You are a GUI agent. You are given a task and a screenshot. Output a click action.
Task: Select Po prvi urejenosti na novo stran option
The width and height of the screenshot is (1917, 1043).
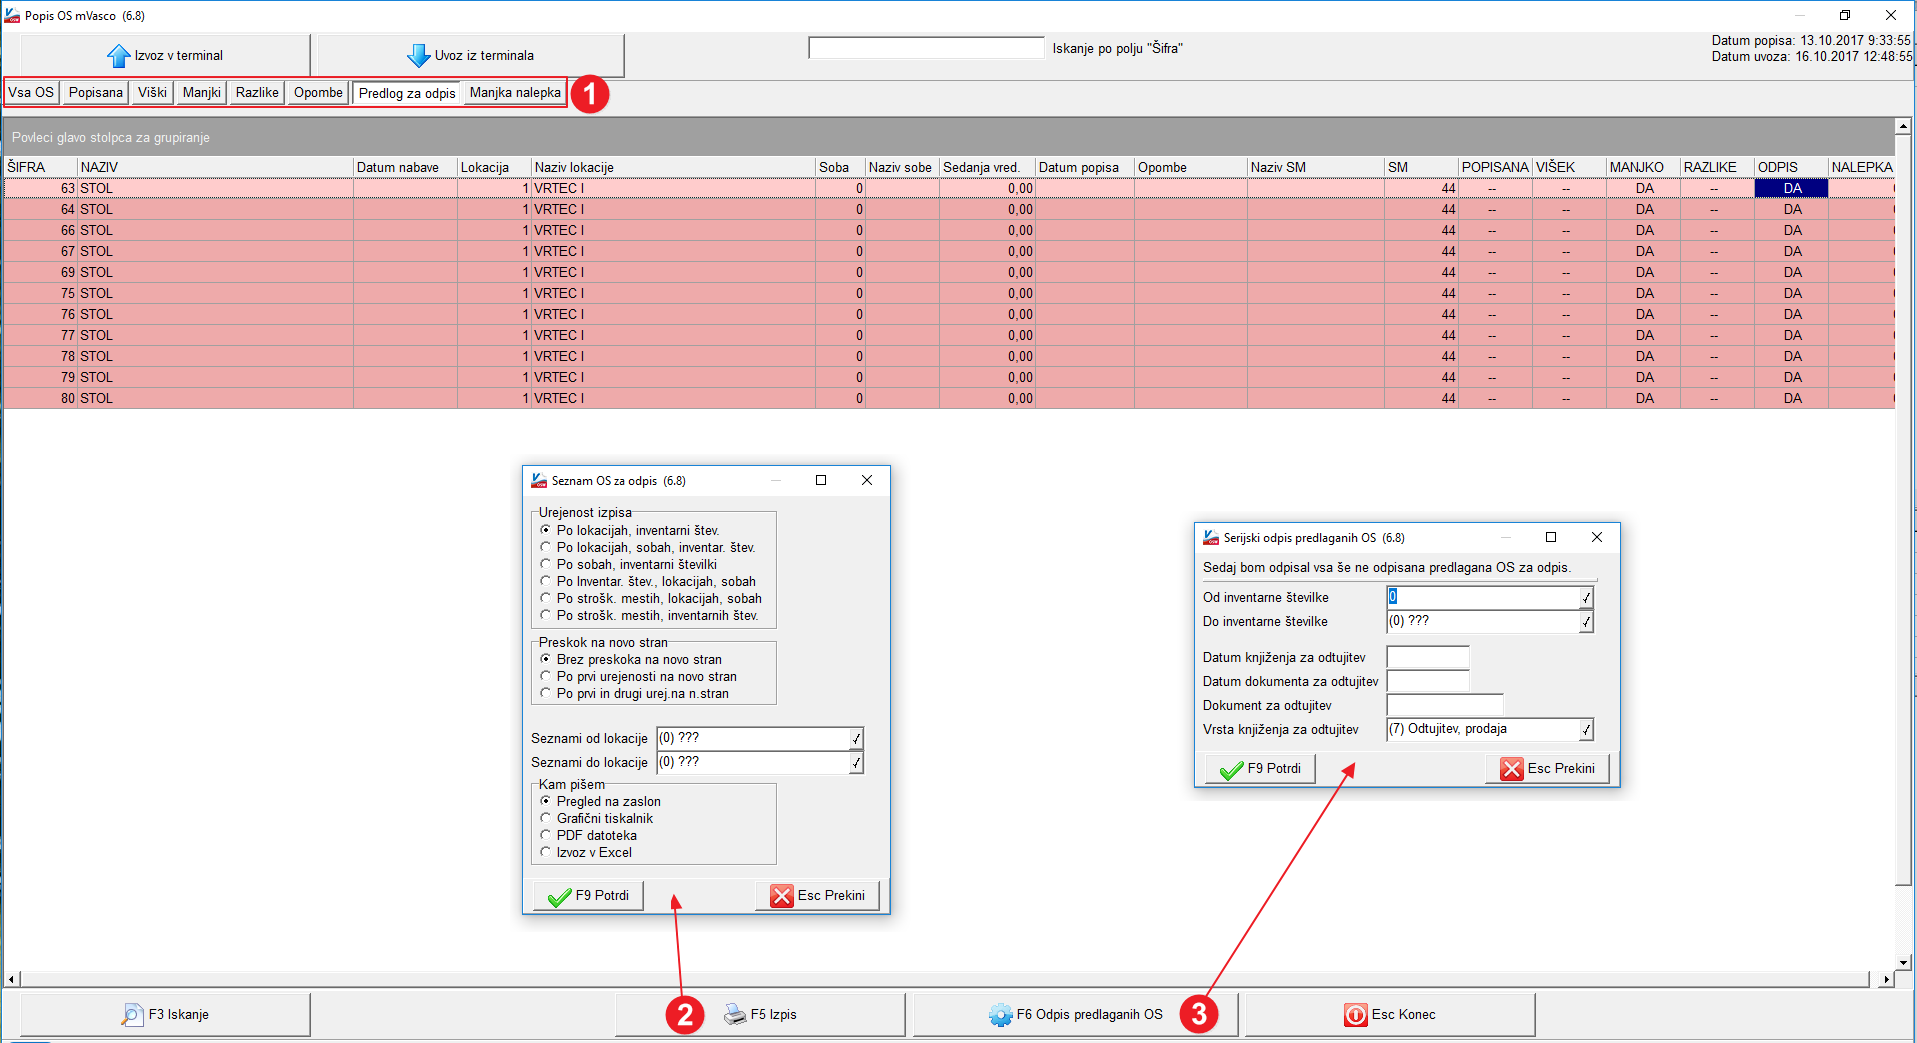tap(545, 676)
